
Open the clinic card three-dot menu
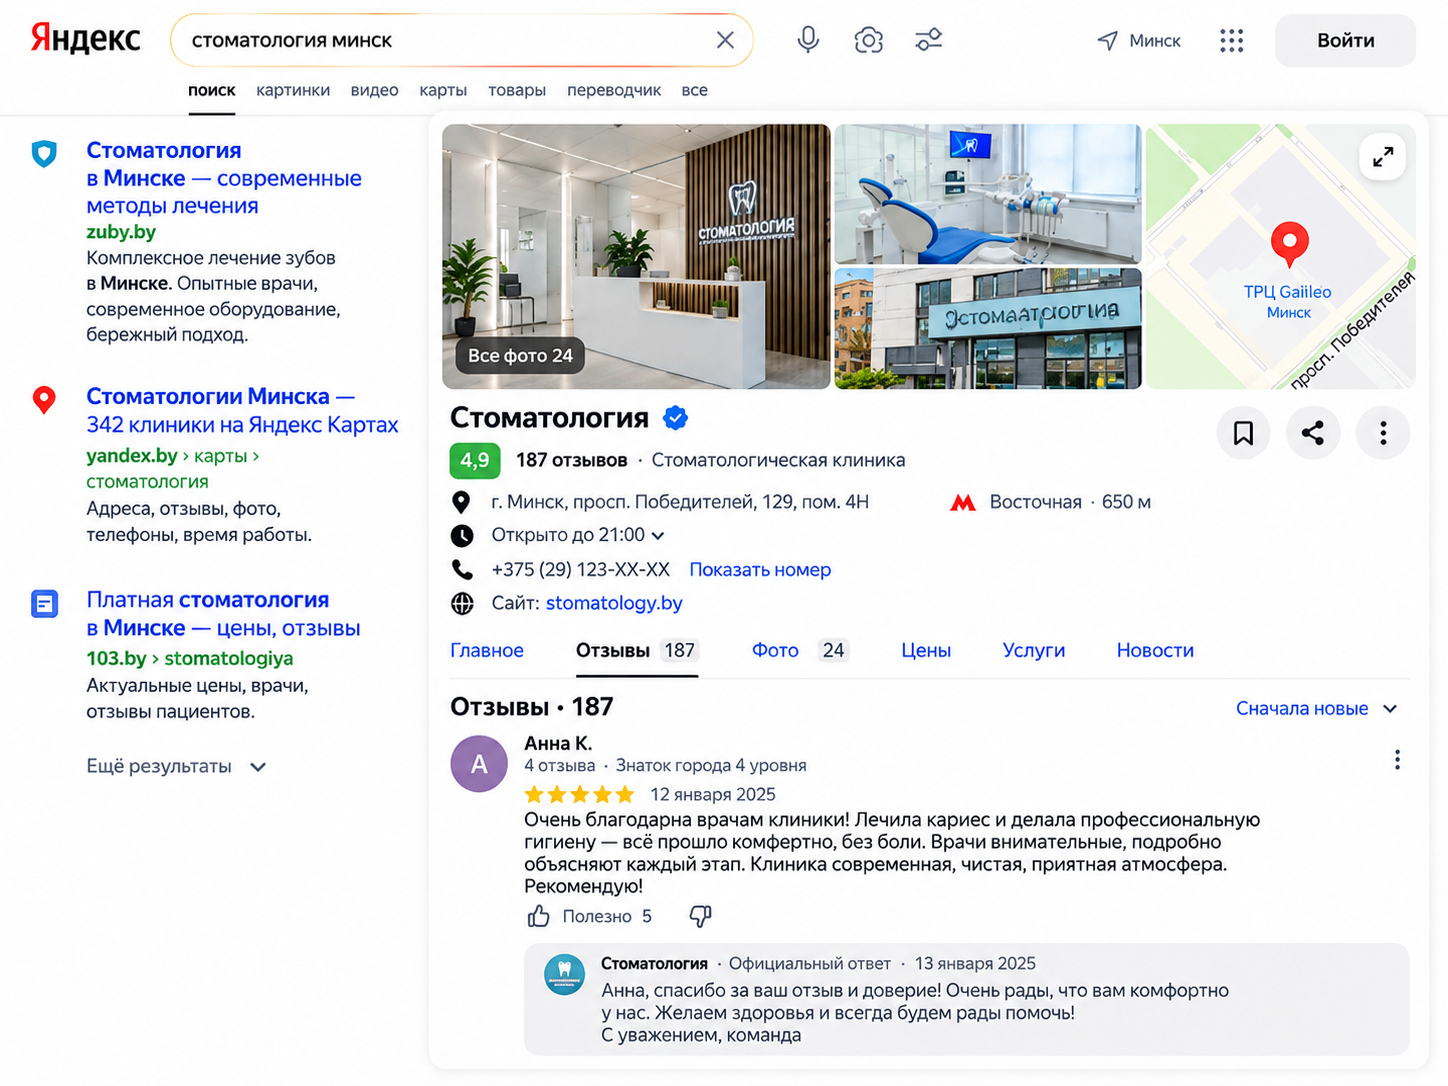click(x=1383, y=433)
